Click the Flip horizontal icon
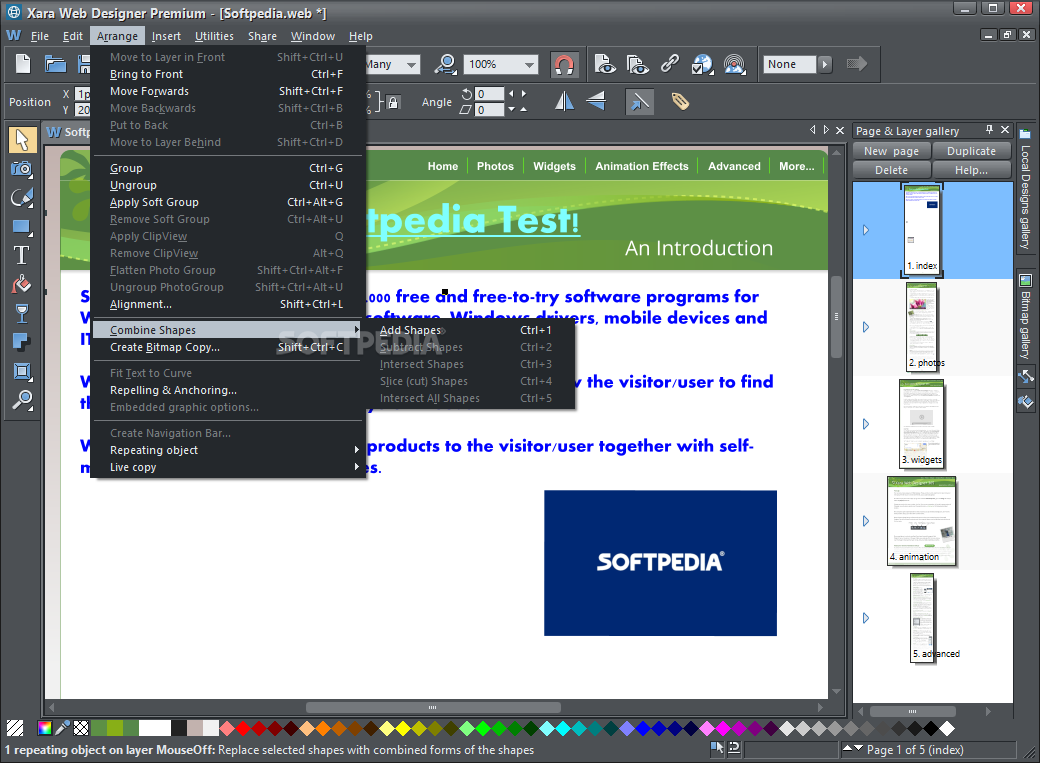1040x763 pixels. coord(564,102)
